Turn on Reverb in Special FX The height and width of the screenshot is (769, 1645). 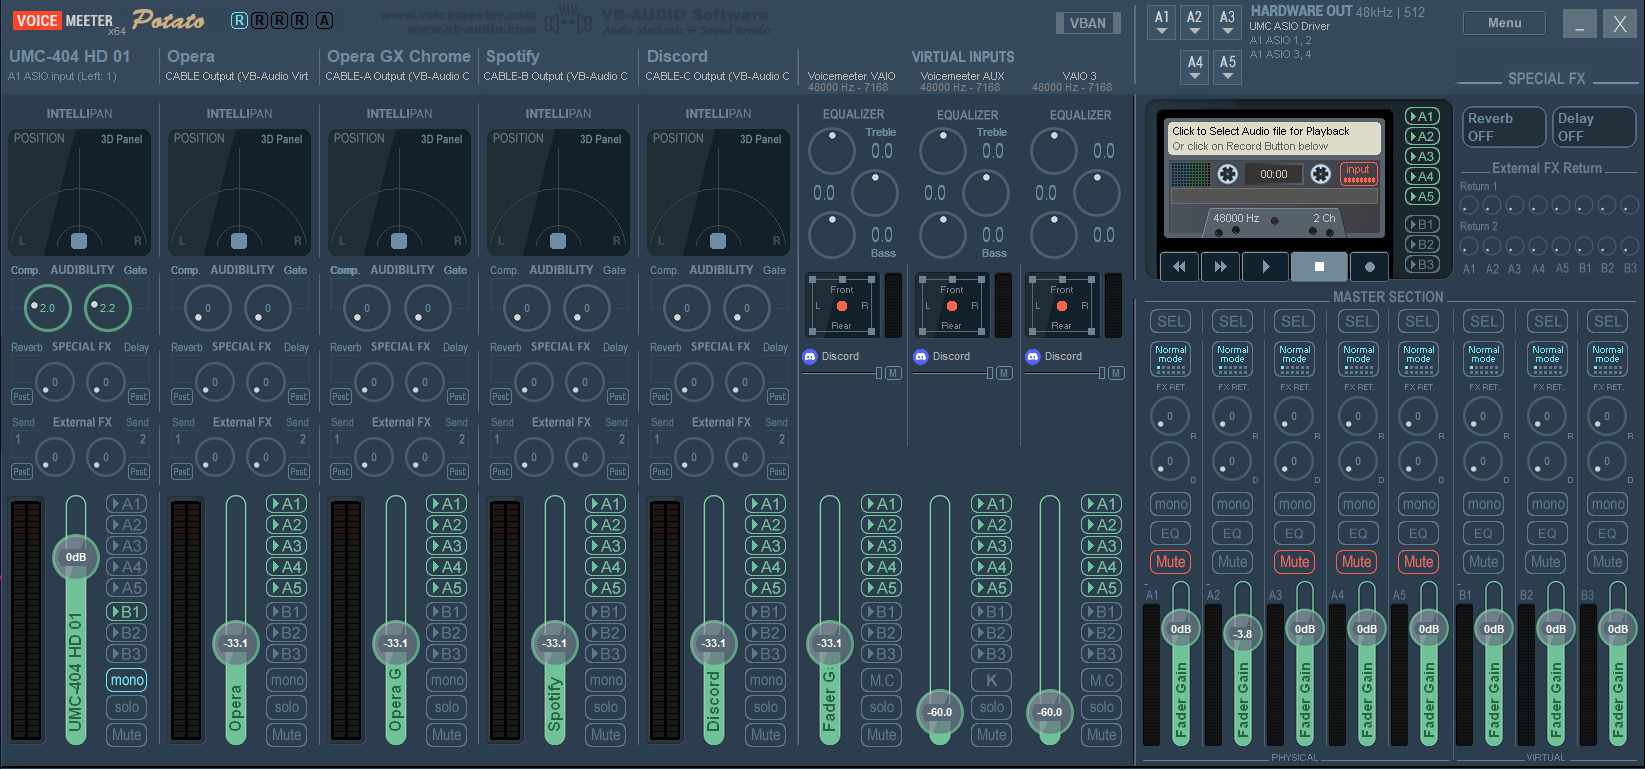(1503, 127)
